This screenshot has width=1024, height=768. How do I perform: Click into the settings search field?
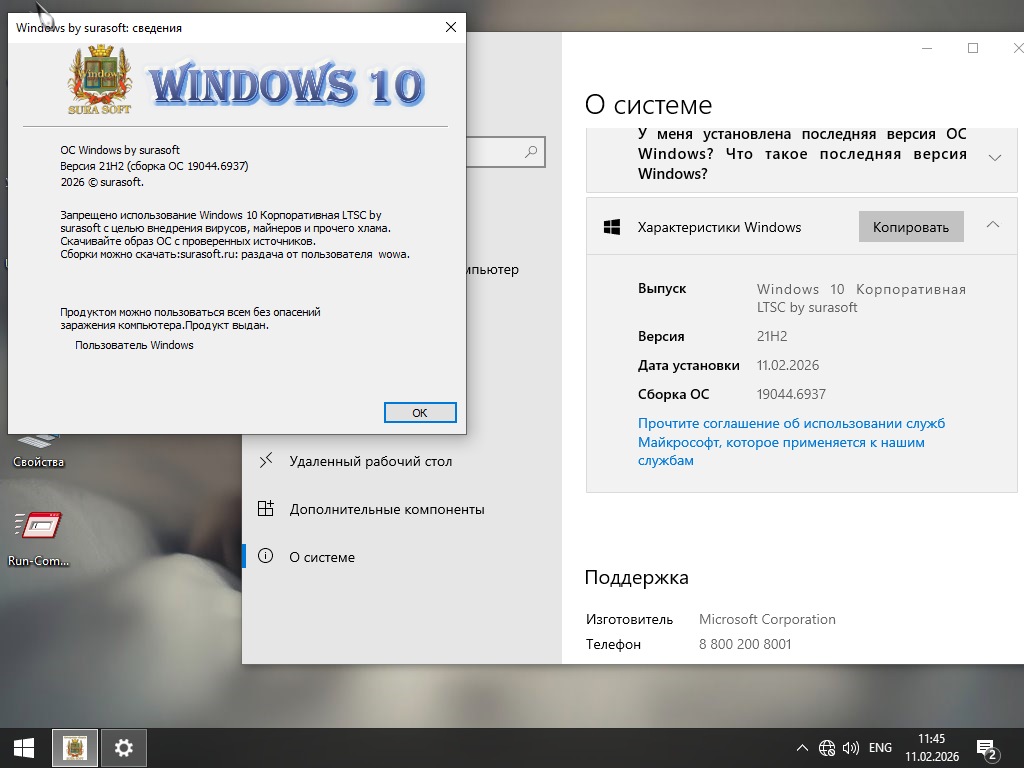pyautogui.click(x=505, y=152)
